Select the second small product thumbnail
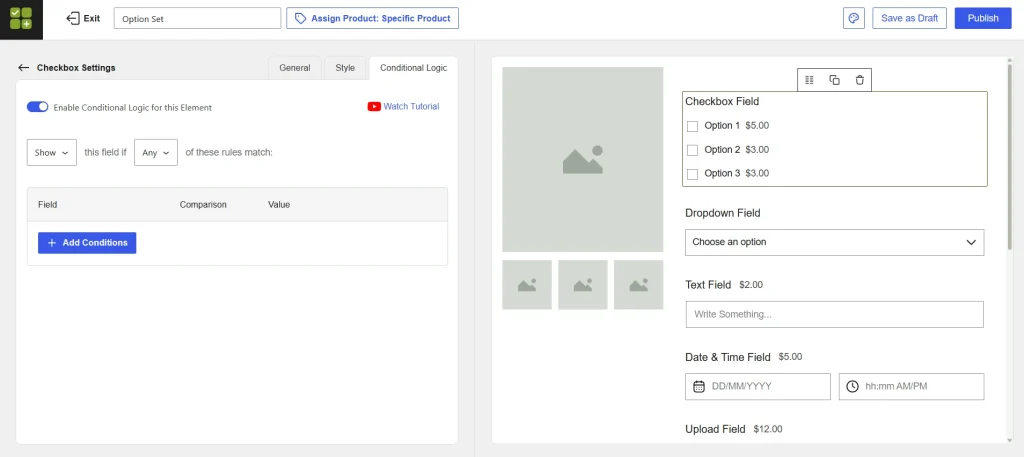This screenshot has width=1024, height=457. [583, 285]
